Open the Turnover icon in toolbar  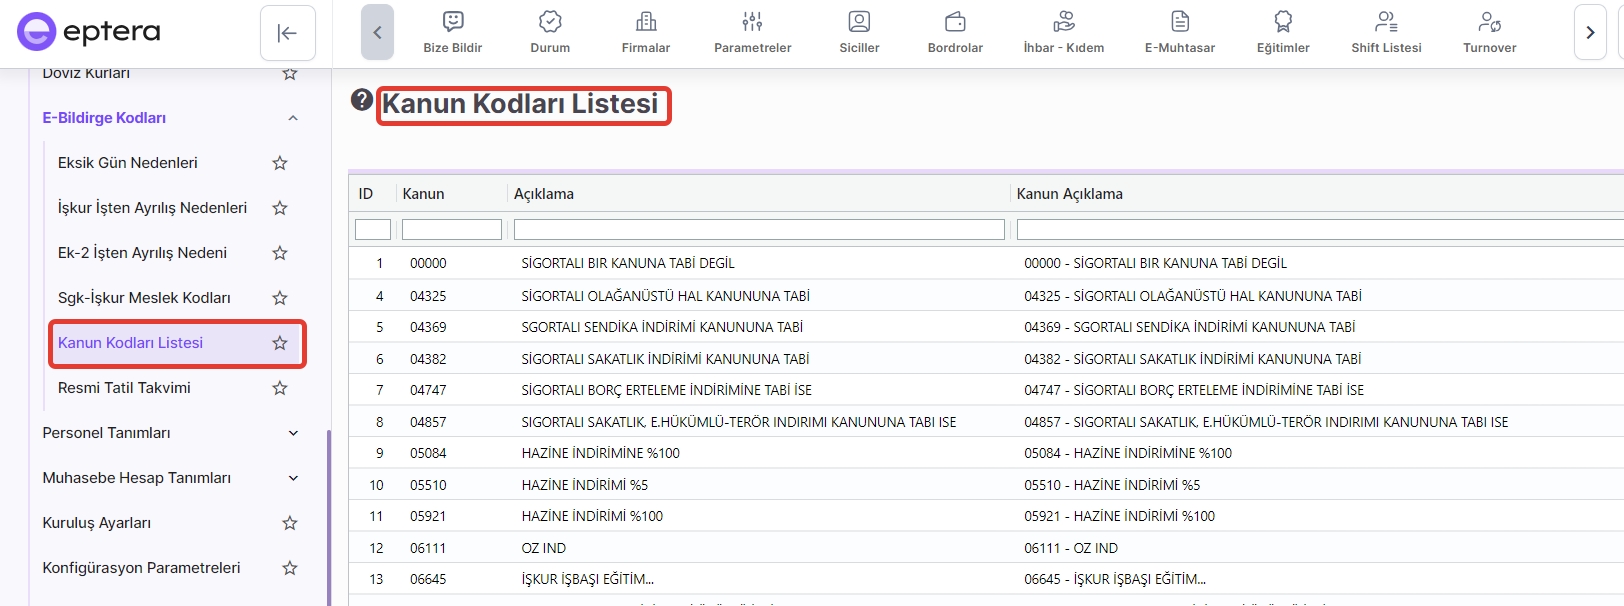pos(1489,22)
